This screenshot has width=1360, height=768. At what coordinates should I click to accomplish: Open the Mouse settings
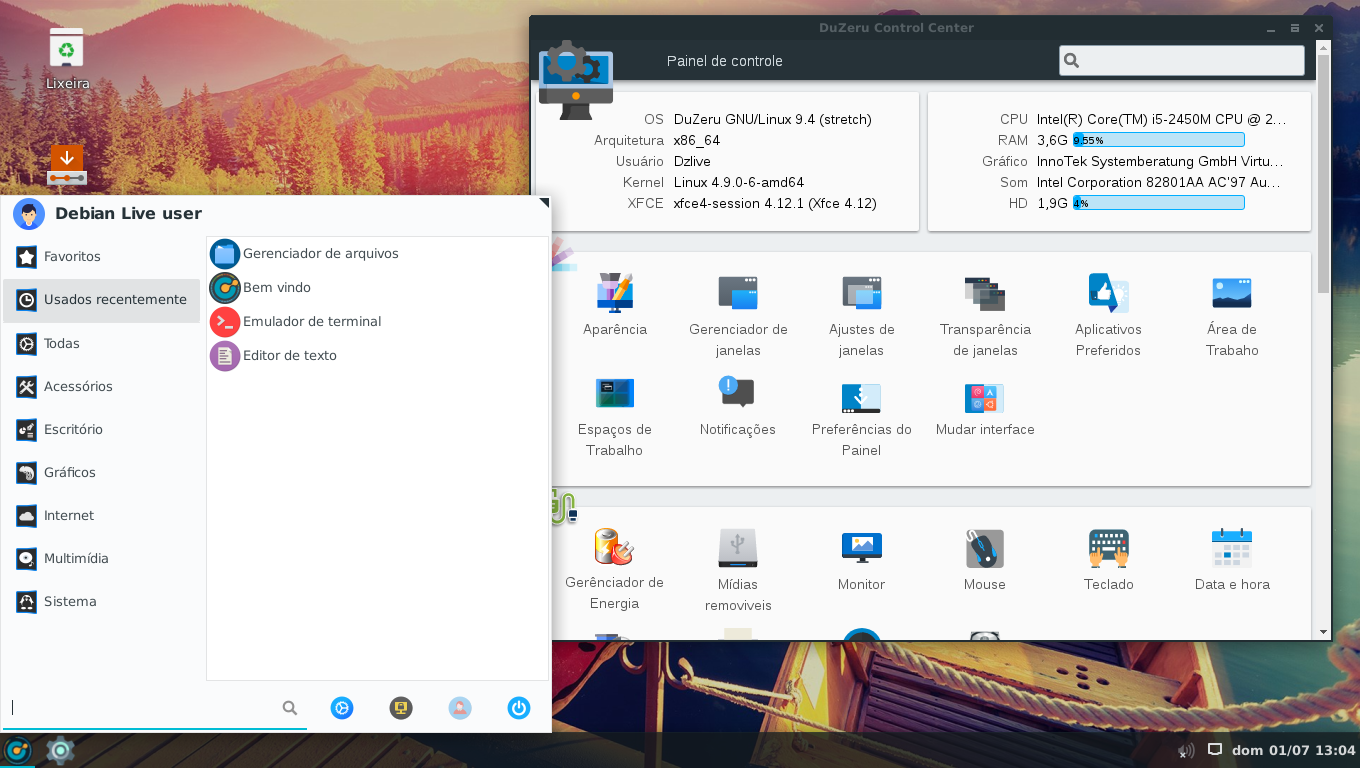pyautogui.click(x=985, y=548)
